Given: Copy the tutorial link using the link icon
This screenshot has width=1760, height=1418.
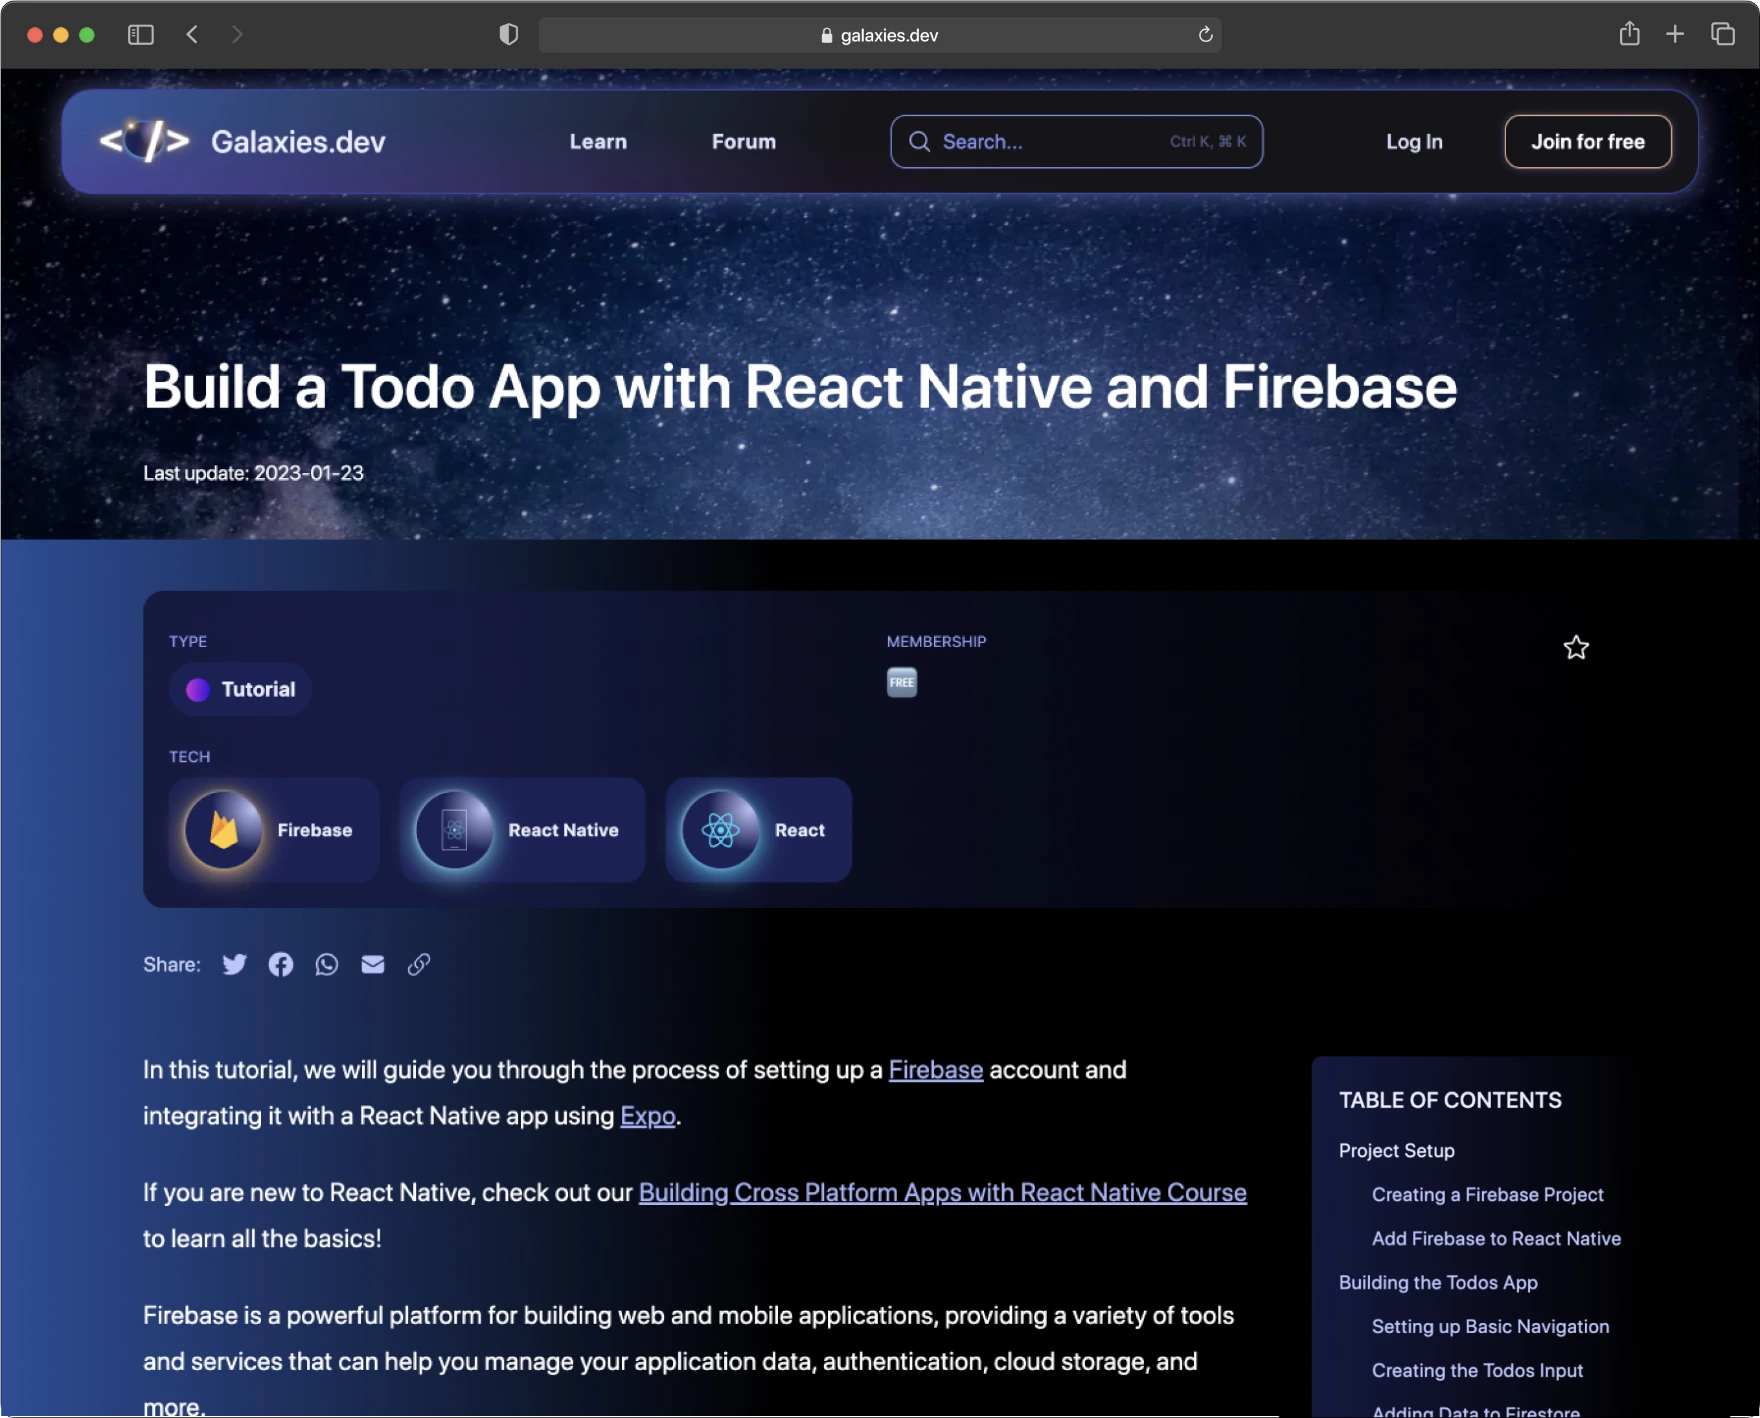Looking at the screenshot, I should [419, 964].
